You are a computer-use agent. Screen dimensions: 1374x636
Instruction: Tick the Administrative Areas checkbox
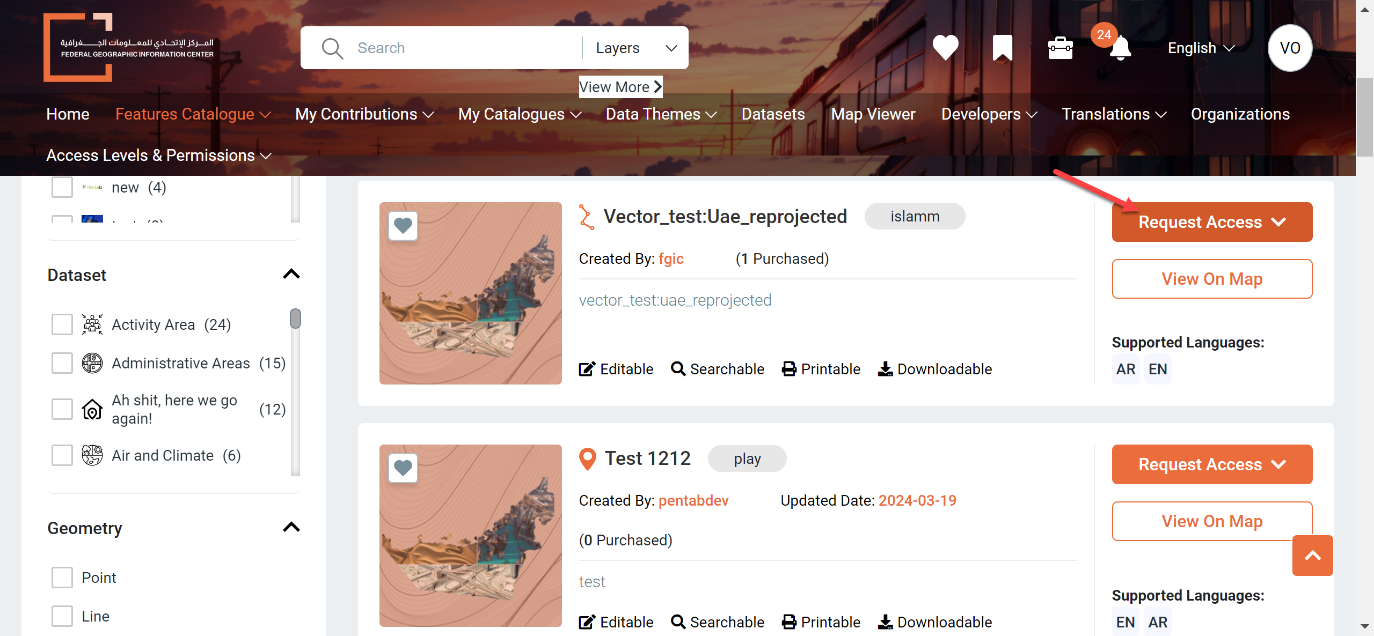(62, 363)
